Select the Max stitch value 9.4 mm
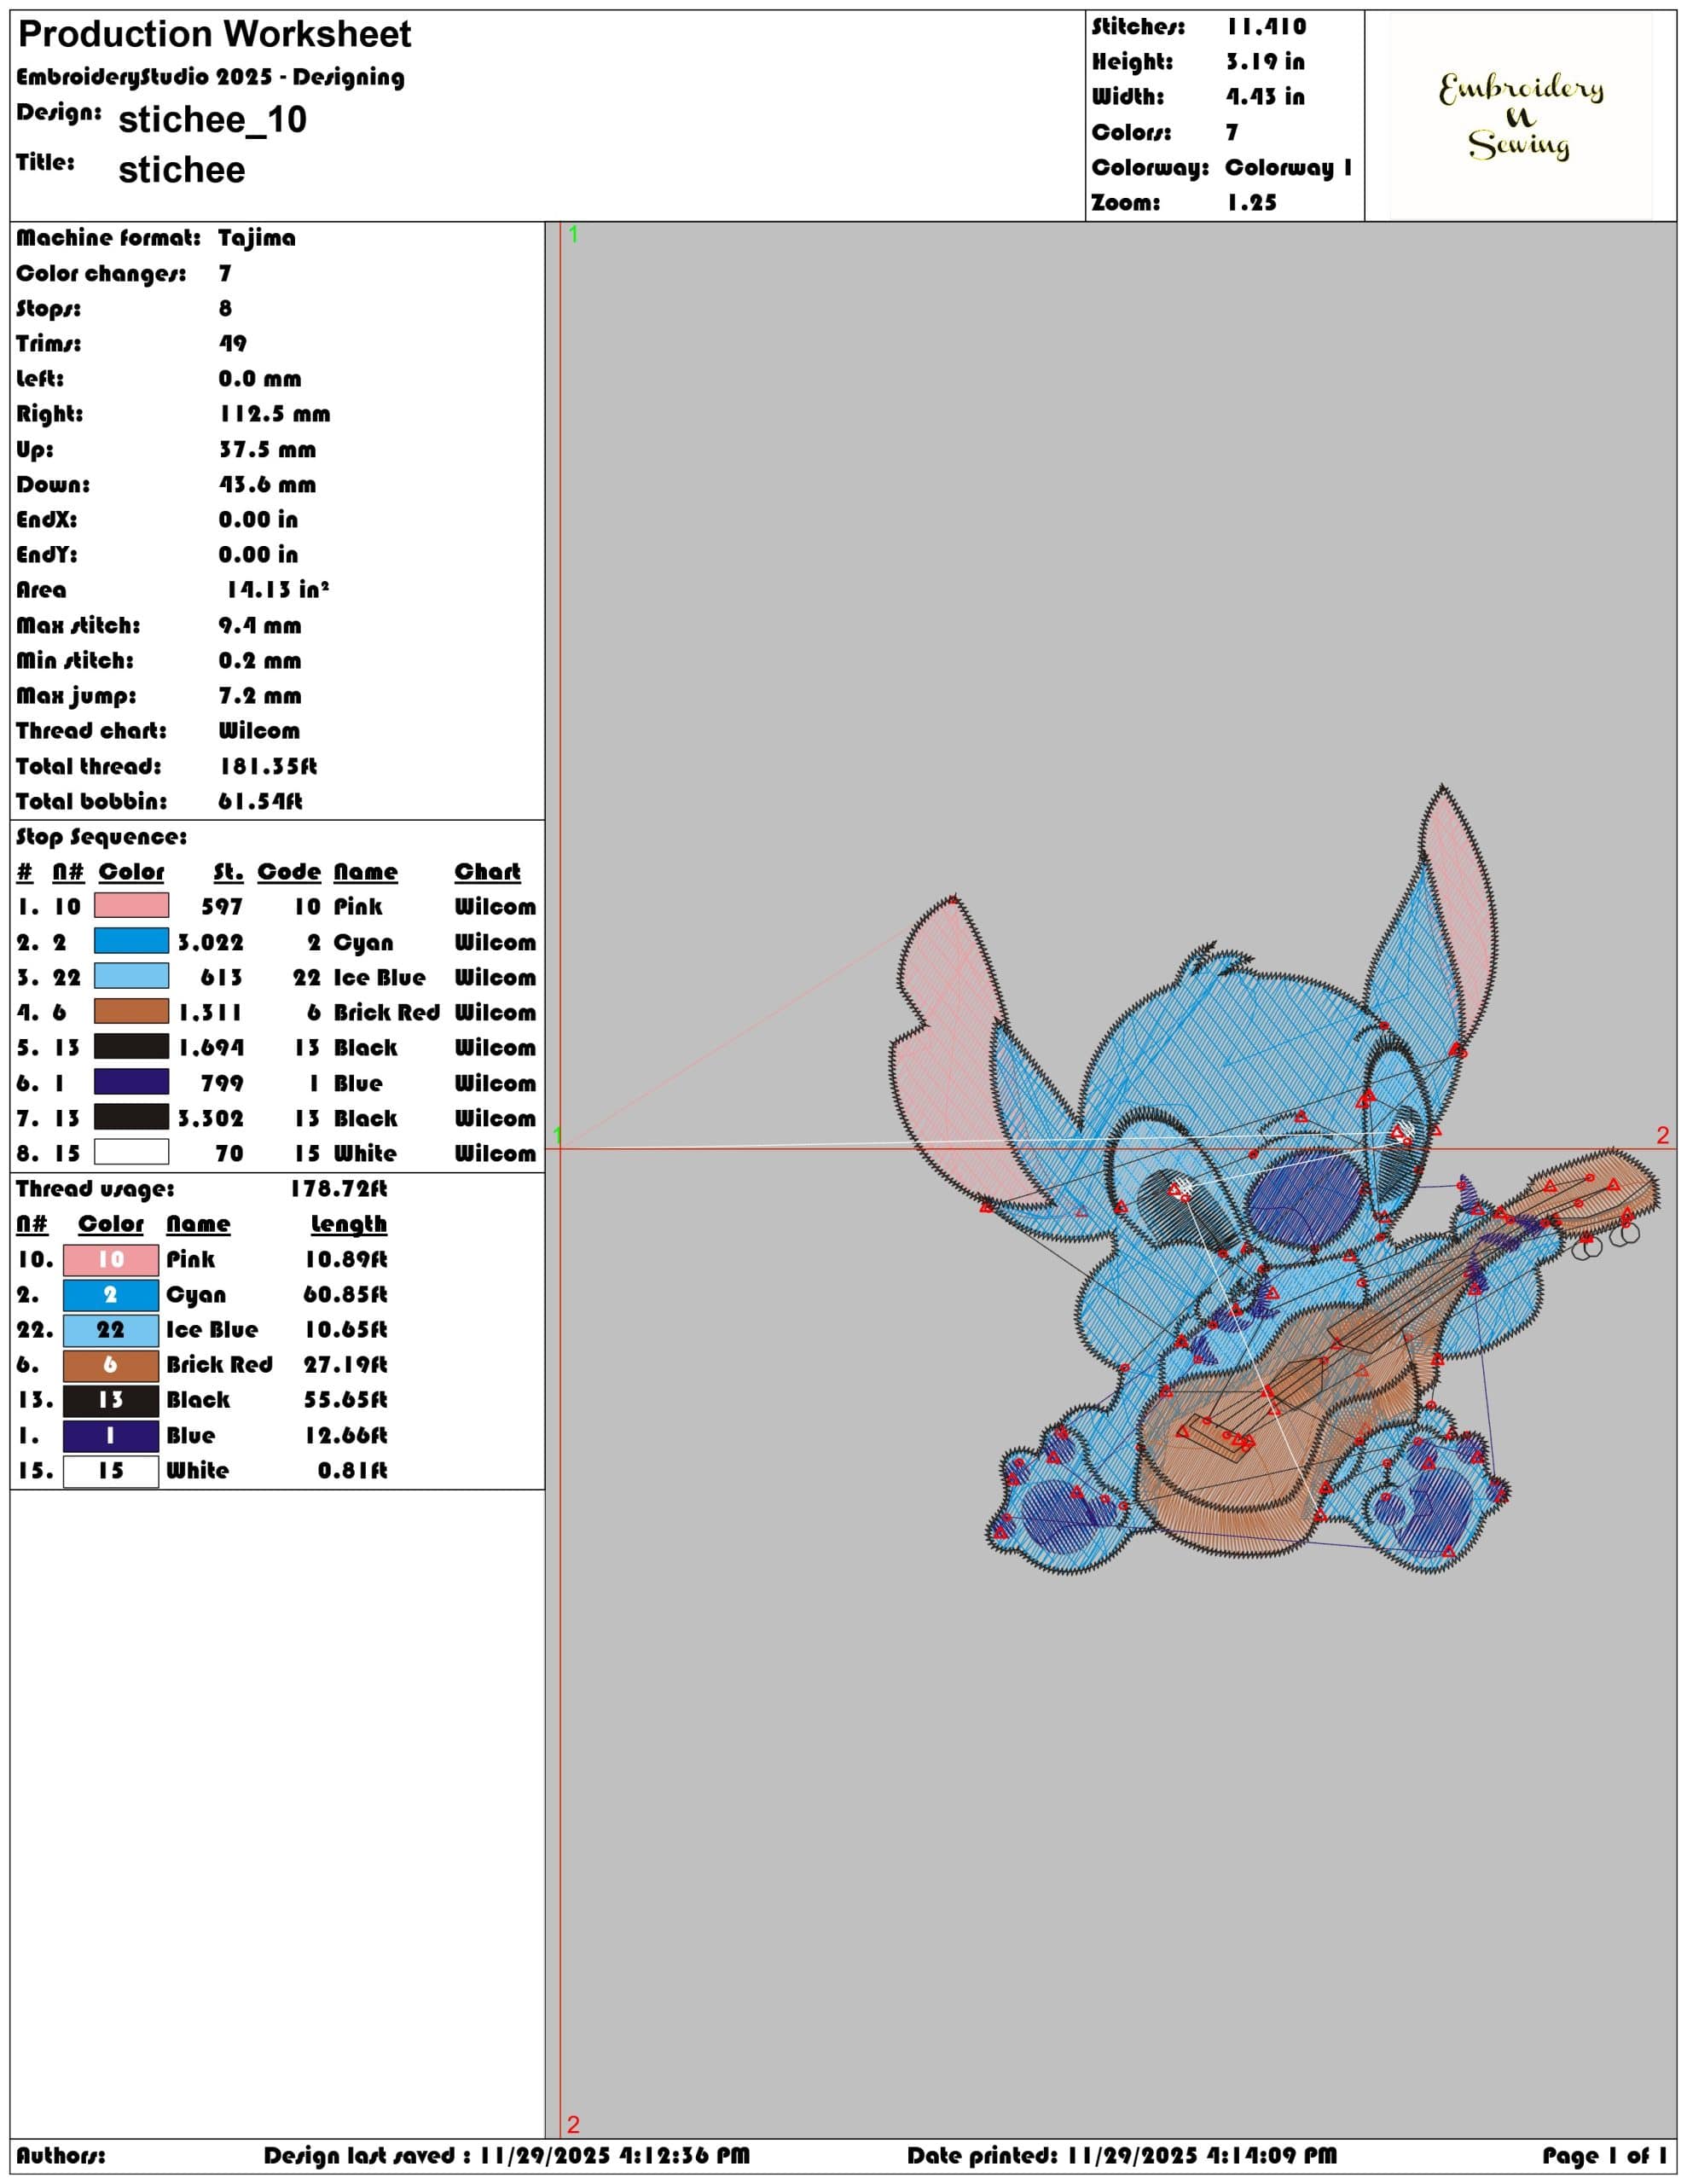Image resolution: width=1687 pixels, height=2184 pixels. point(259,626)
